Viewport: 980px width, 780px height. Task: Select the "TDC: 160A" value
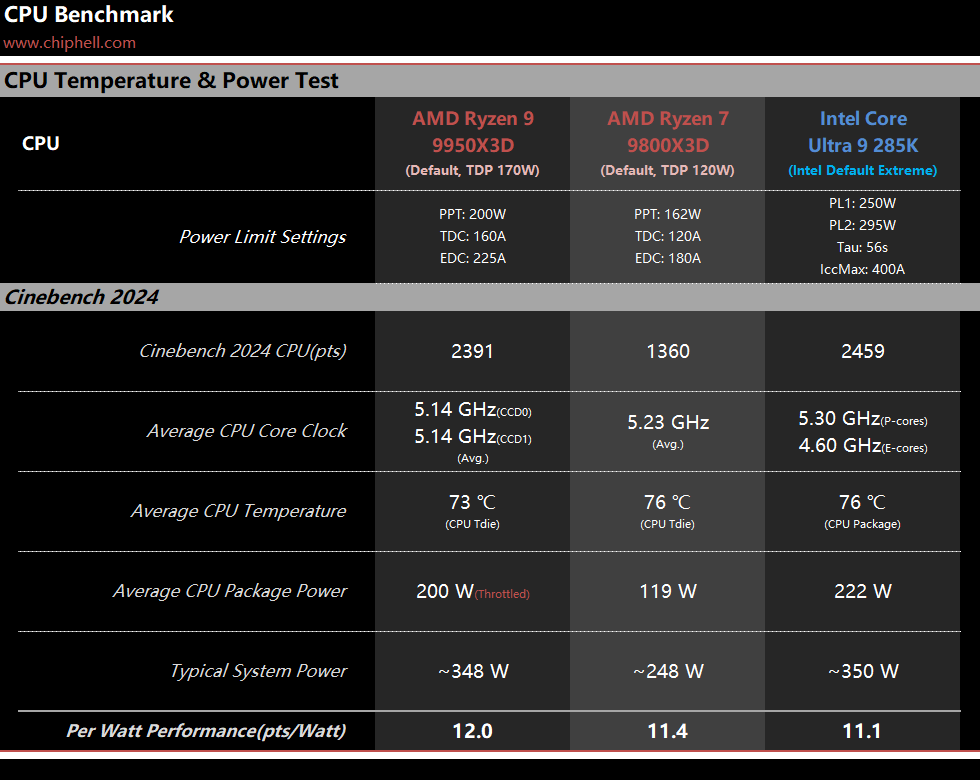pos(472,236)
